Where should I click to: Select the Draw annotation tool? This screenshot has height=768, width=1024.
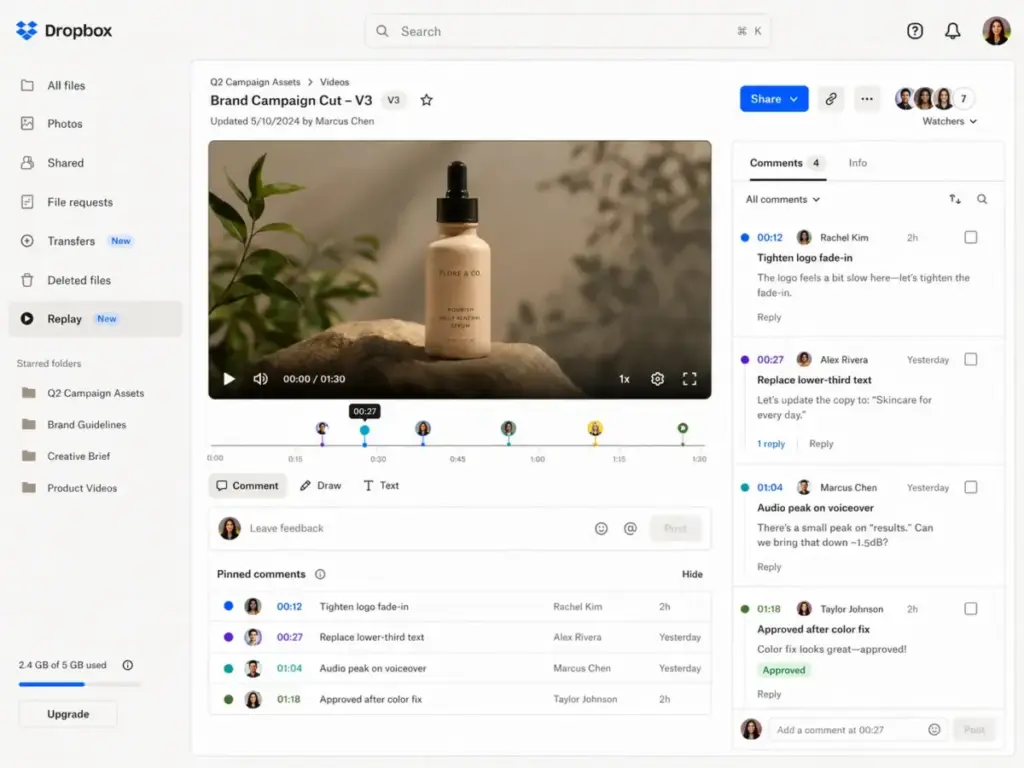321,486
